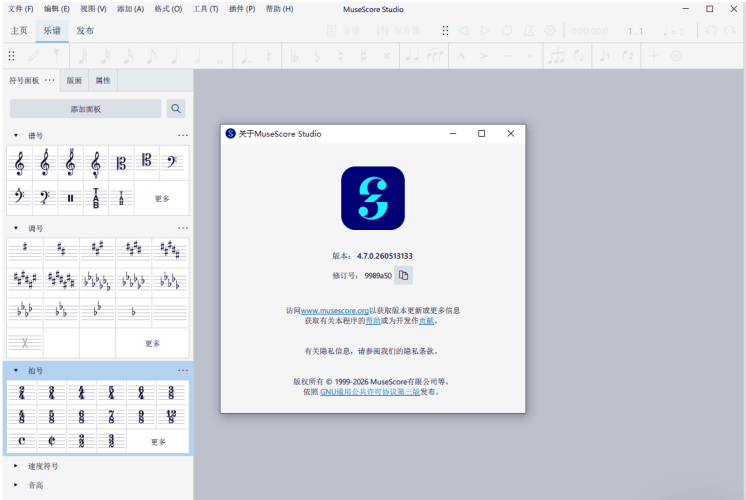The image size is (746, 500).
Task: Switch to the 发布 tab
Action: click(x=85, y=31)
